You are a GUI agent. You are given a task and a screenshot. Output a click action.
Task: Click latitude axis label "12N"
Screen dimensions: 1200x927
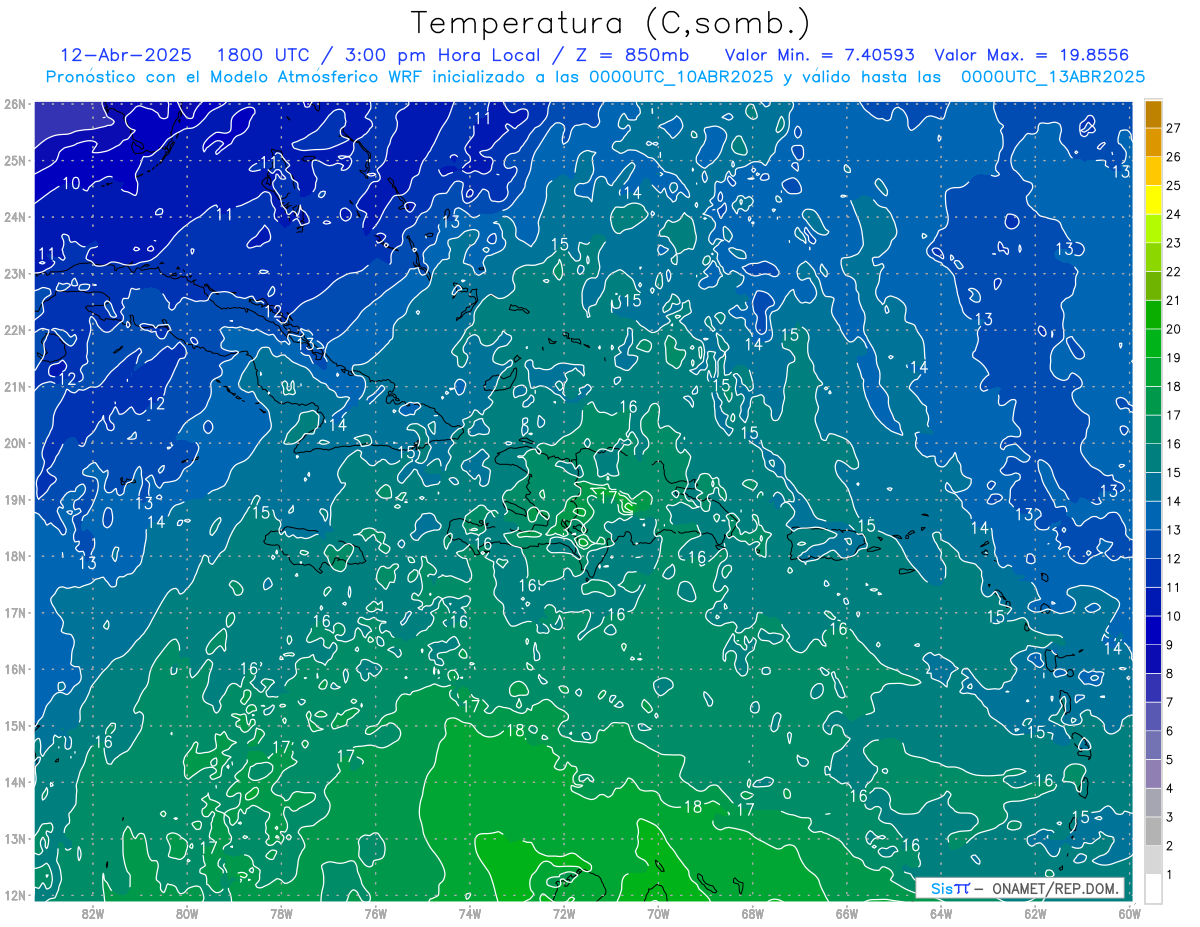tap(14, 895)
